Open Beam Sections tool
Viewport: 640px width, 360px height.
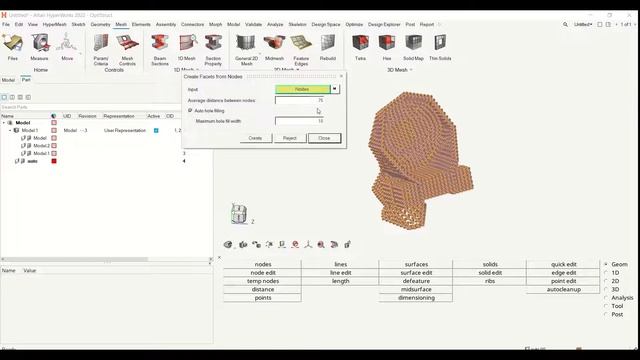coord(160,49)
